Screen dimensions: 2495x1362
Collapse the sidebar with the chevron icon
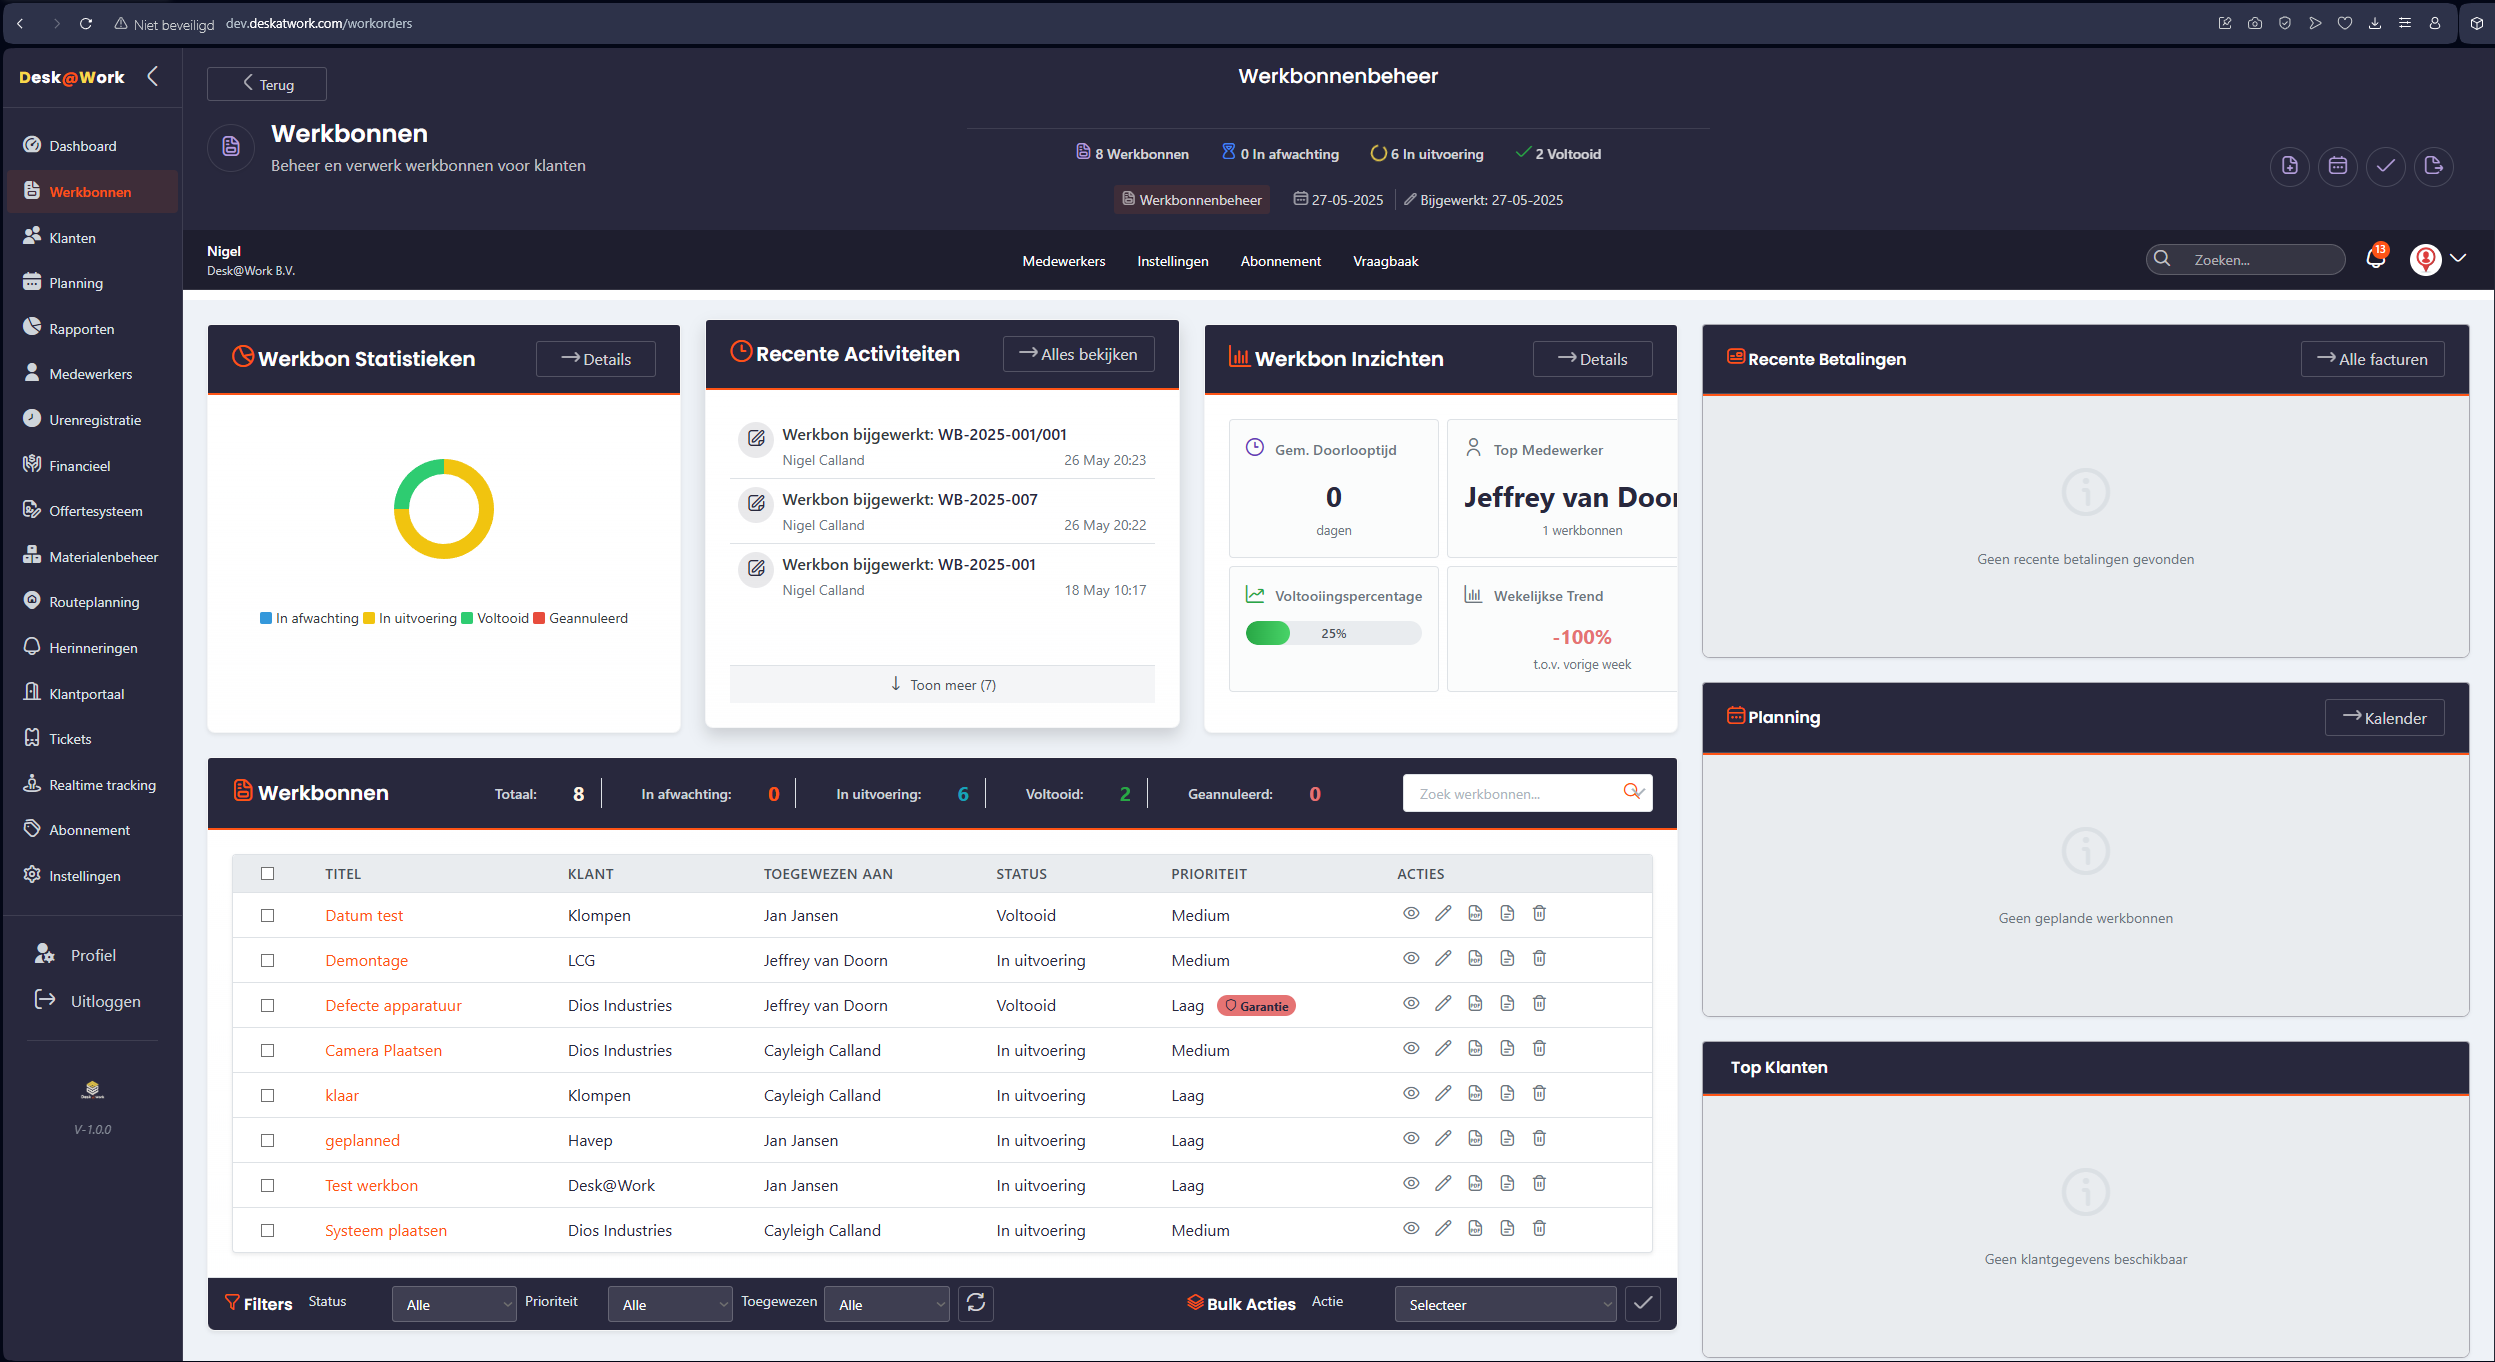(153, 76)
